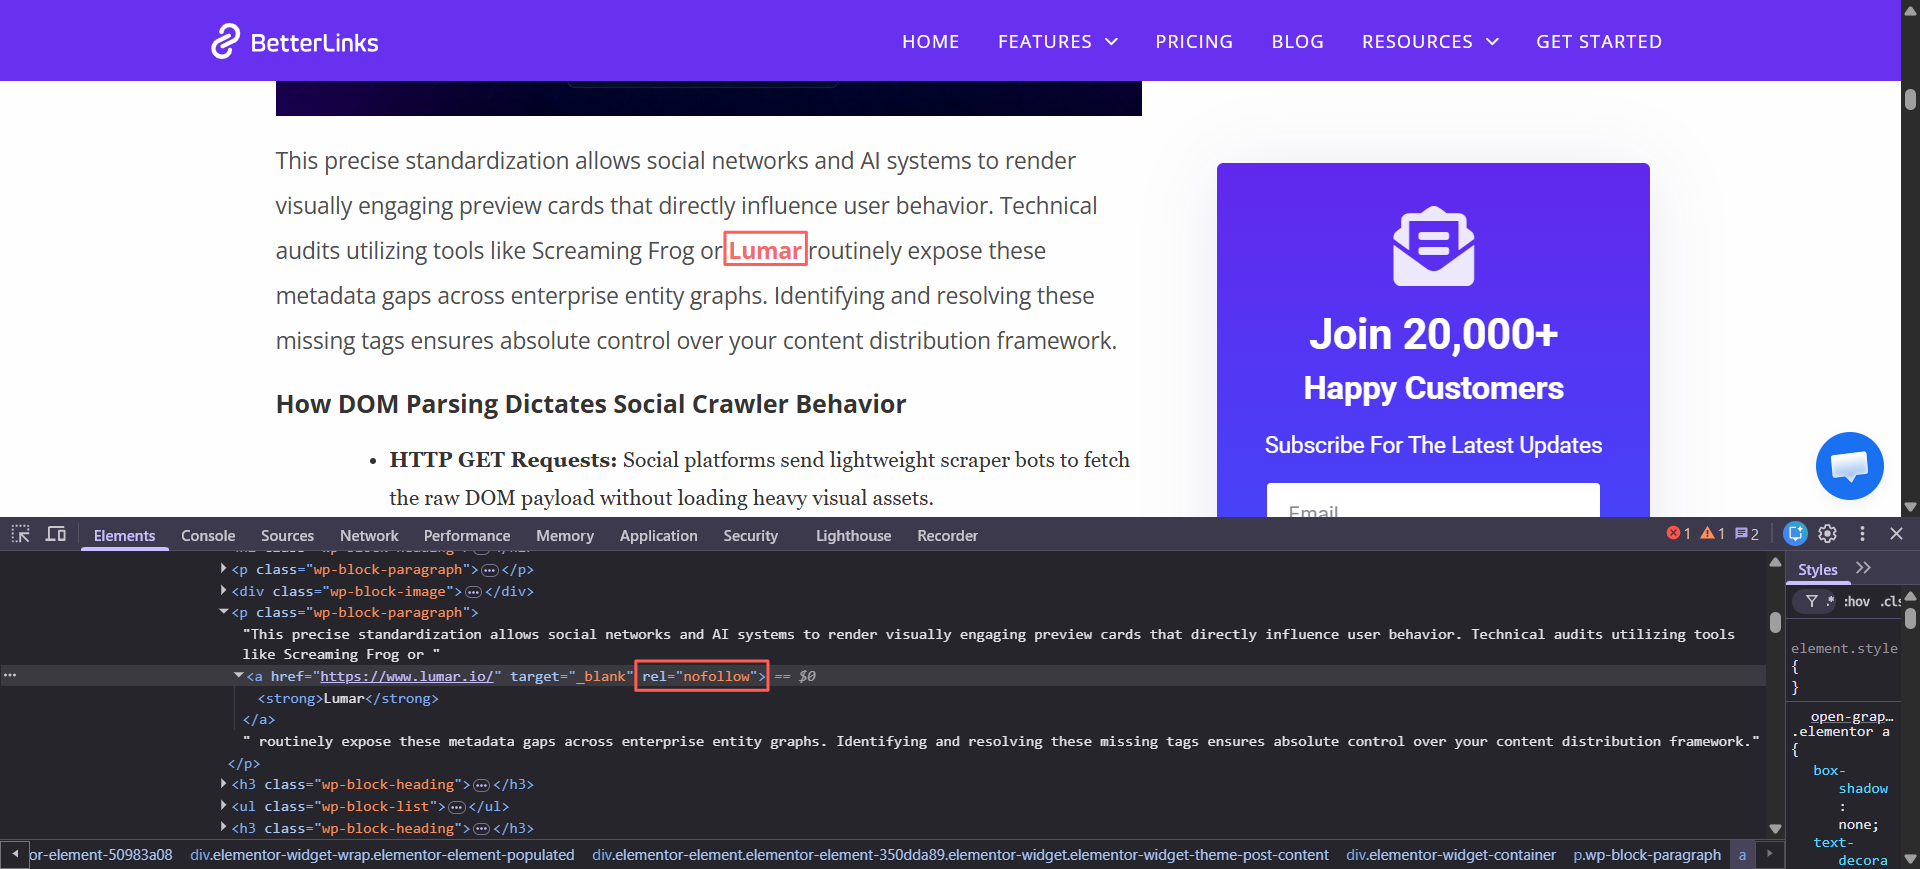Go to the BLOG link
This screenshot has height=869, width=1920.
(x=1297, y=42)
